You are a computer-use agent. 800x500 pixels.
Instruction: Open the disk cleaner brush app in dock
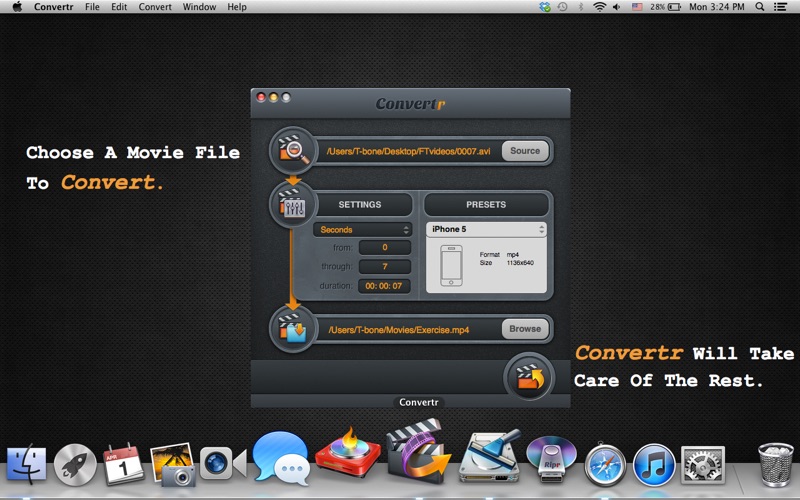(490, 457)
